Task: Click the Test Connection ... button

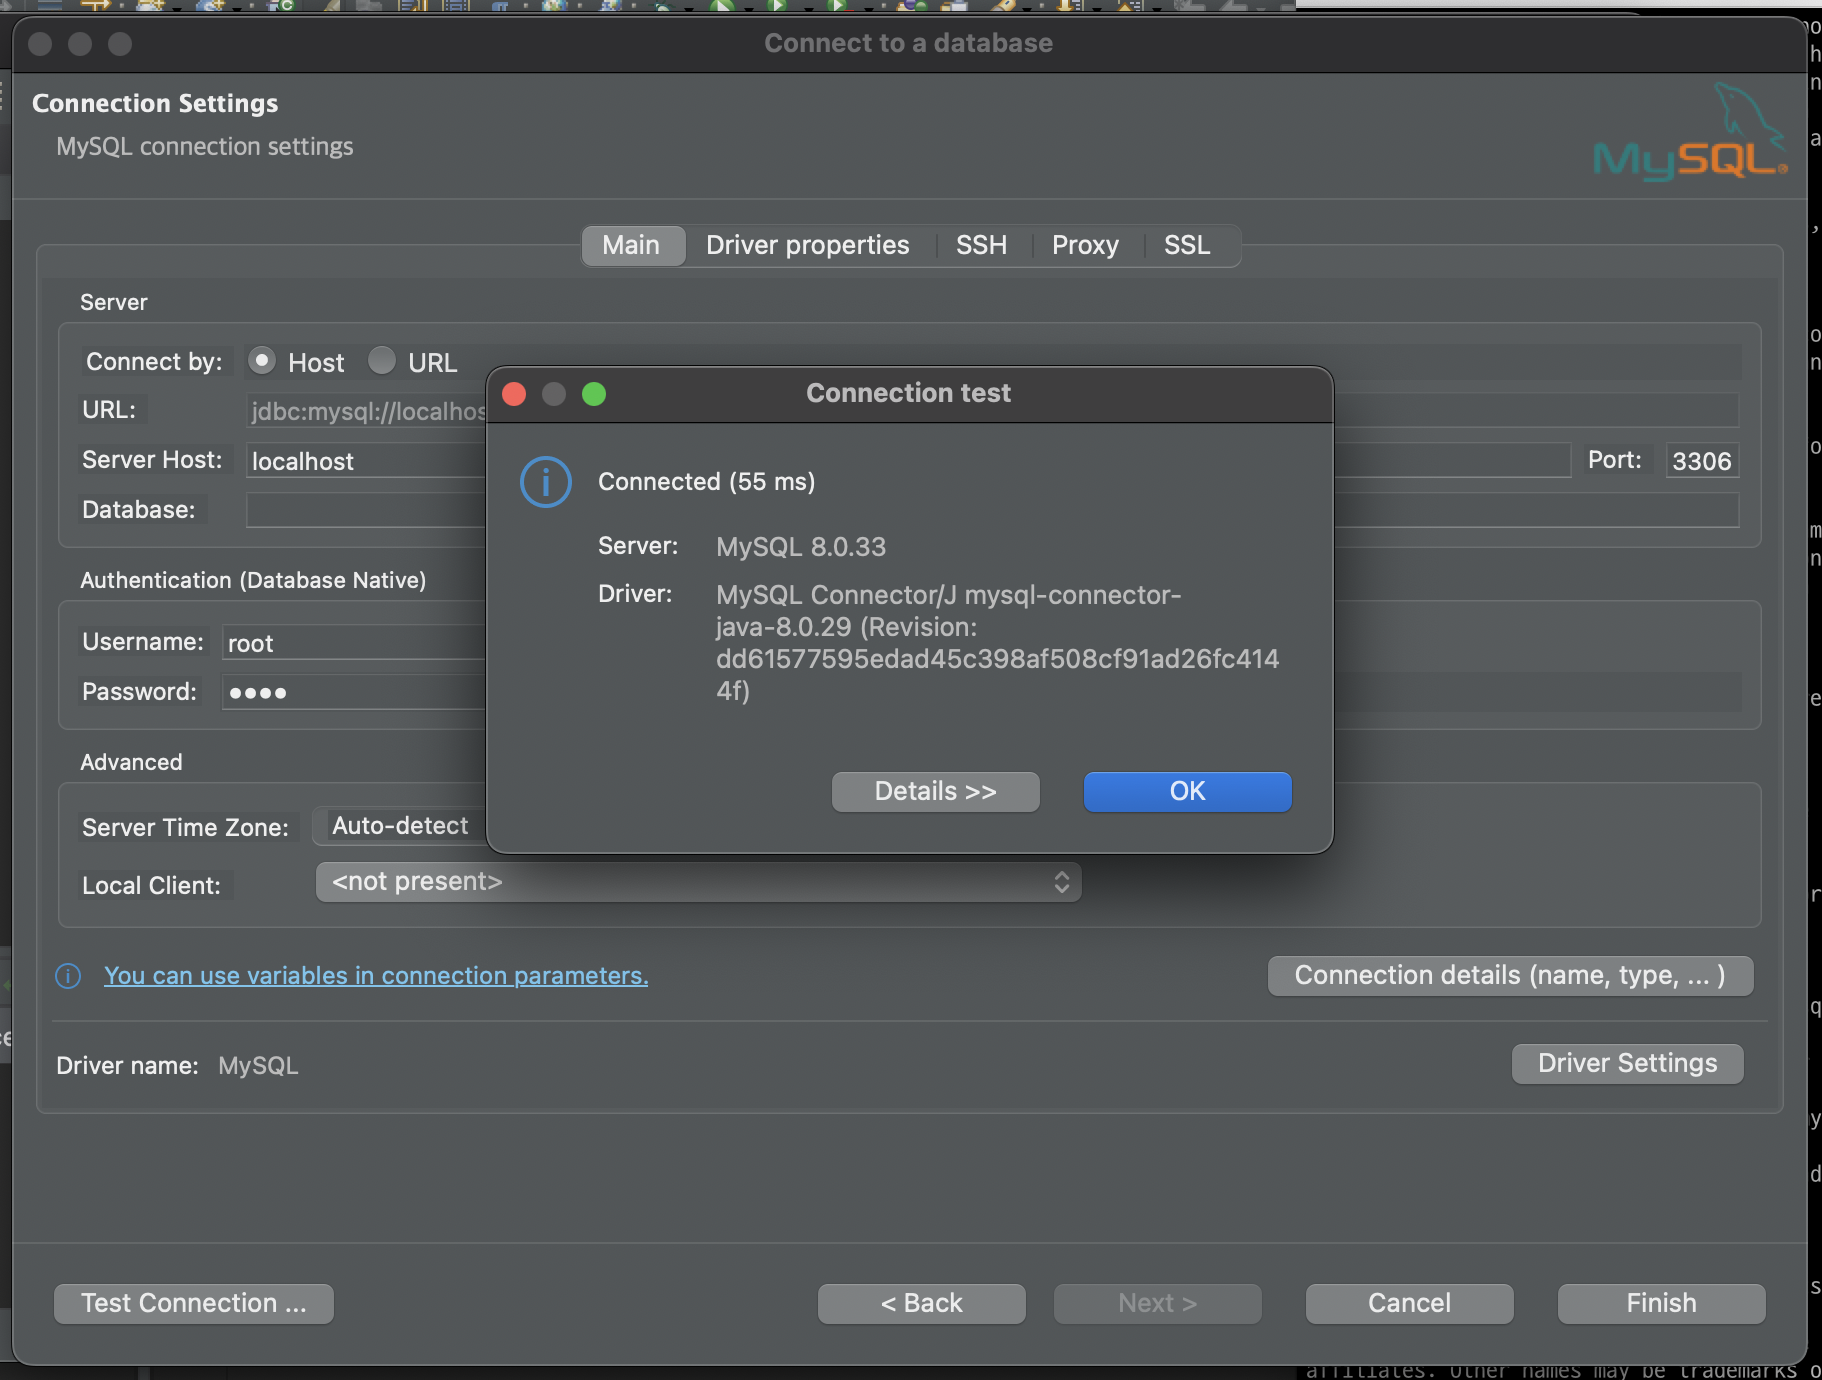Action: tap(194, 1303)
